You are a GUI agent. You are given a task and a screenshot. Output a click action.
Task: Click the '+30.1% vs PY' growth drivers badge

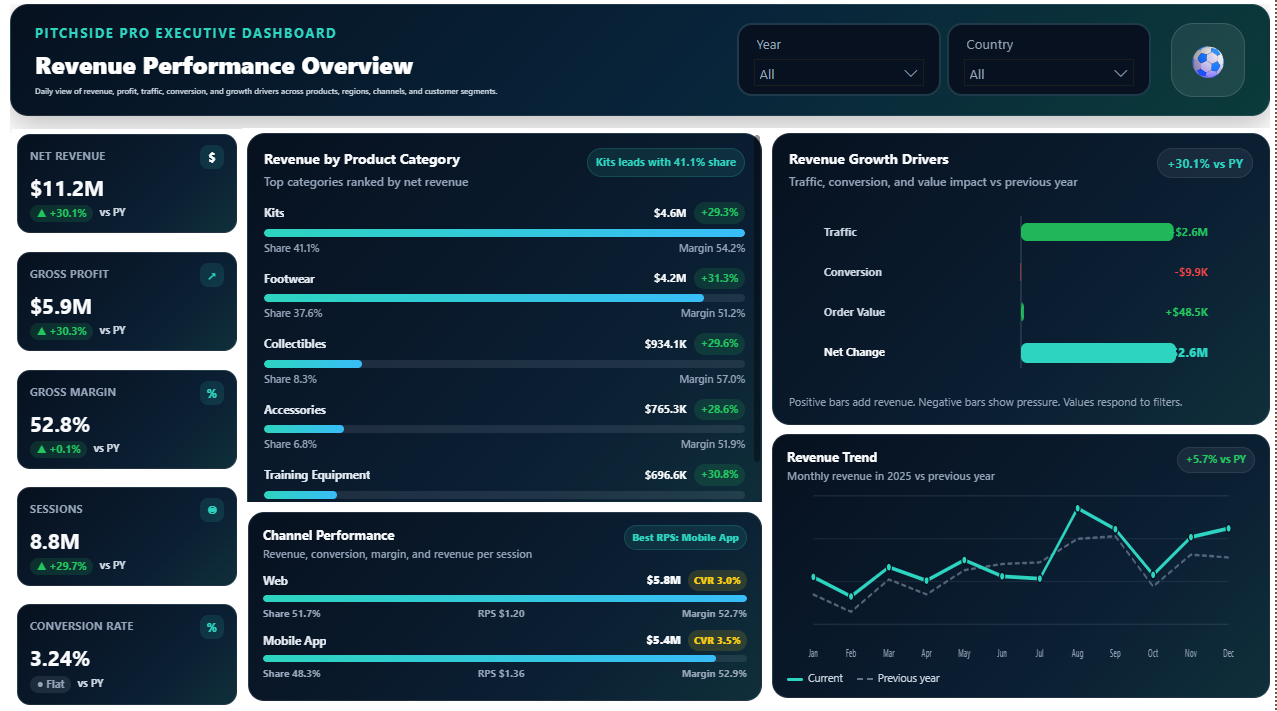click(x=1205, y=163)
